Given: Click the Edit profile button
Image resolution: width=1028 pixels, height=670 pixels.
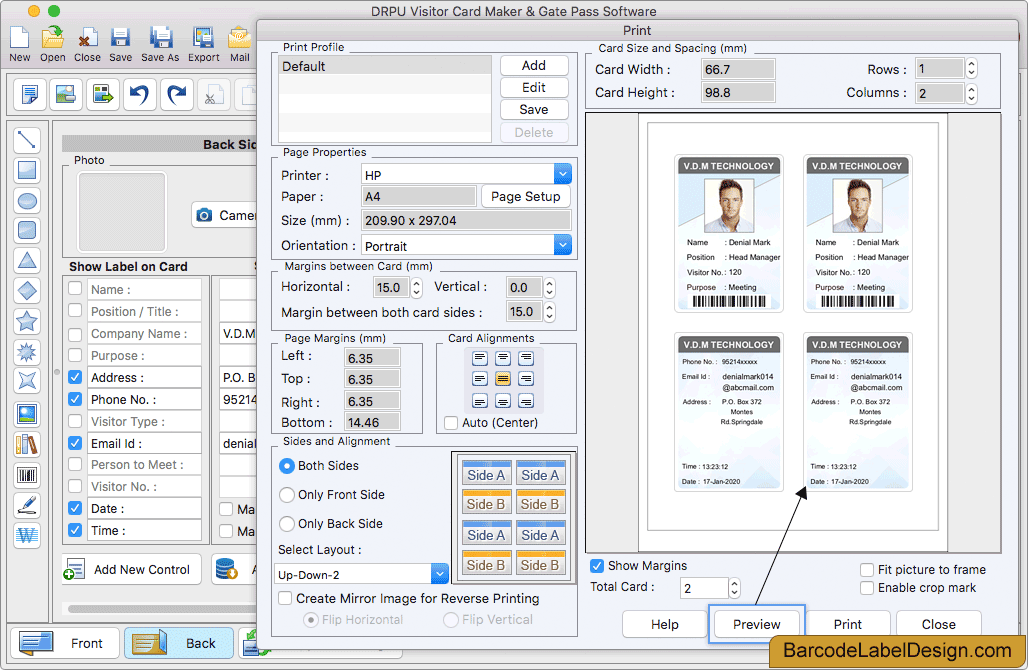Looking at the screenshot, I should pyautogui.click(x=534, y=87).
